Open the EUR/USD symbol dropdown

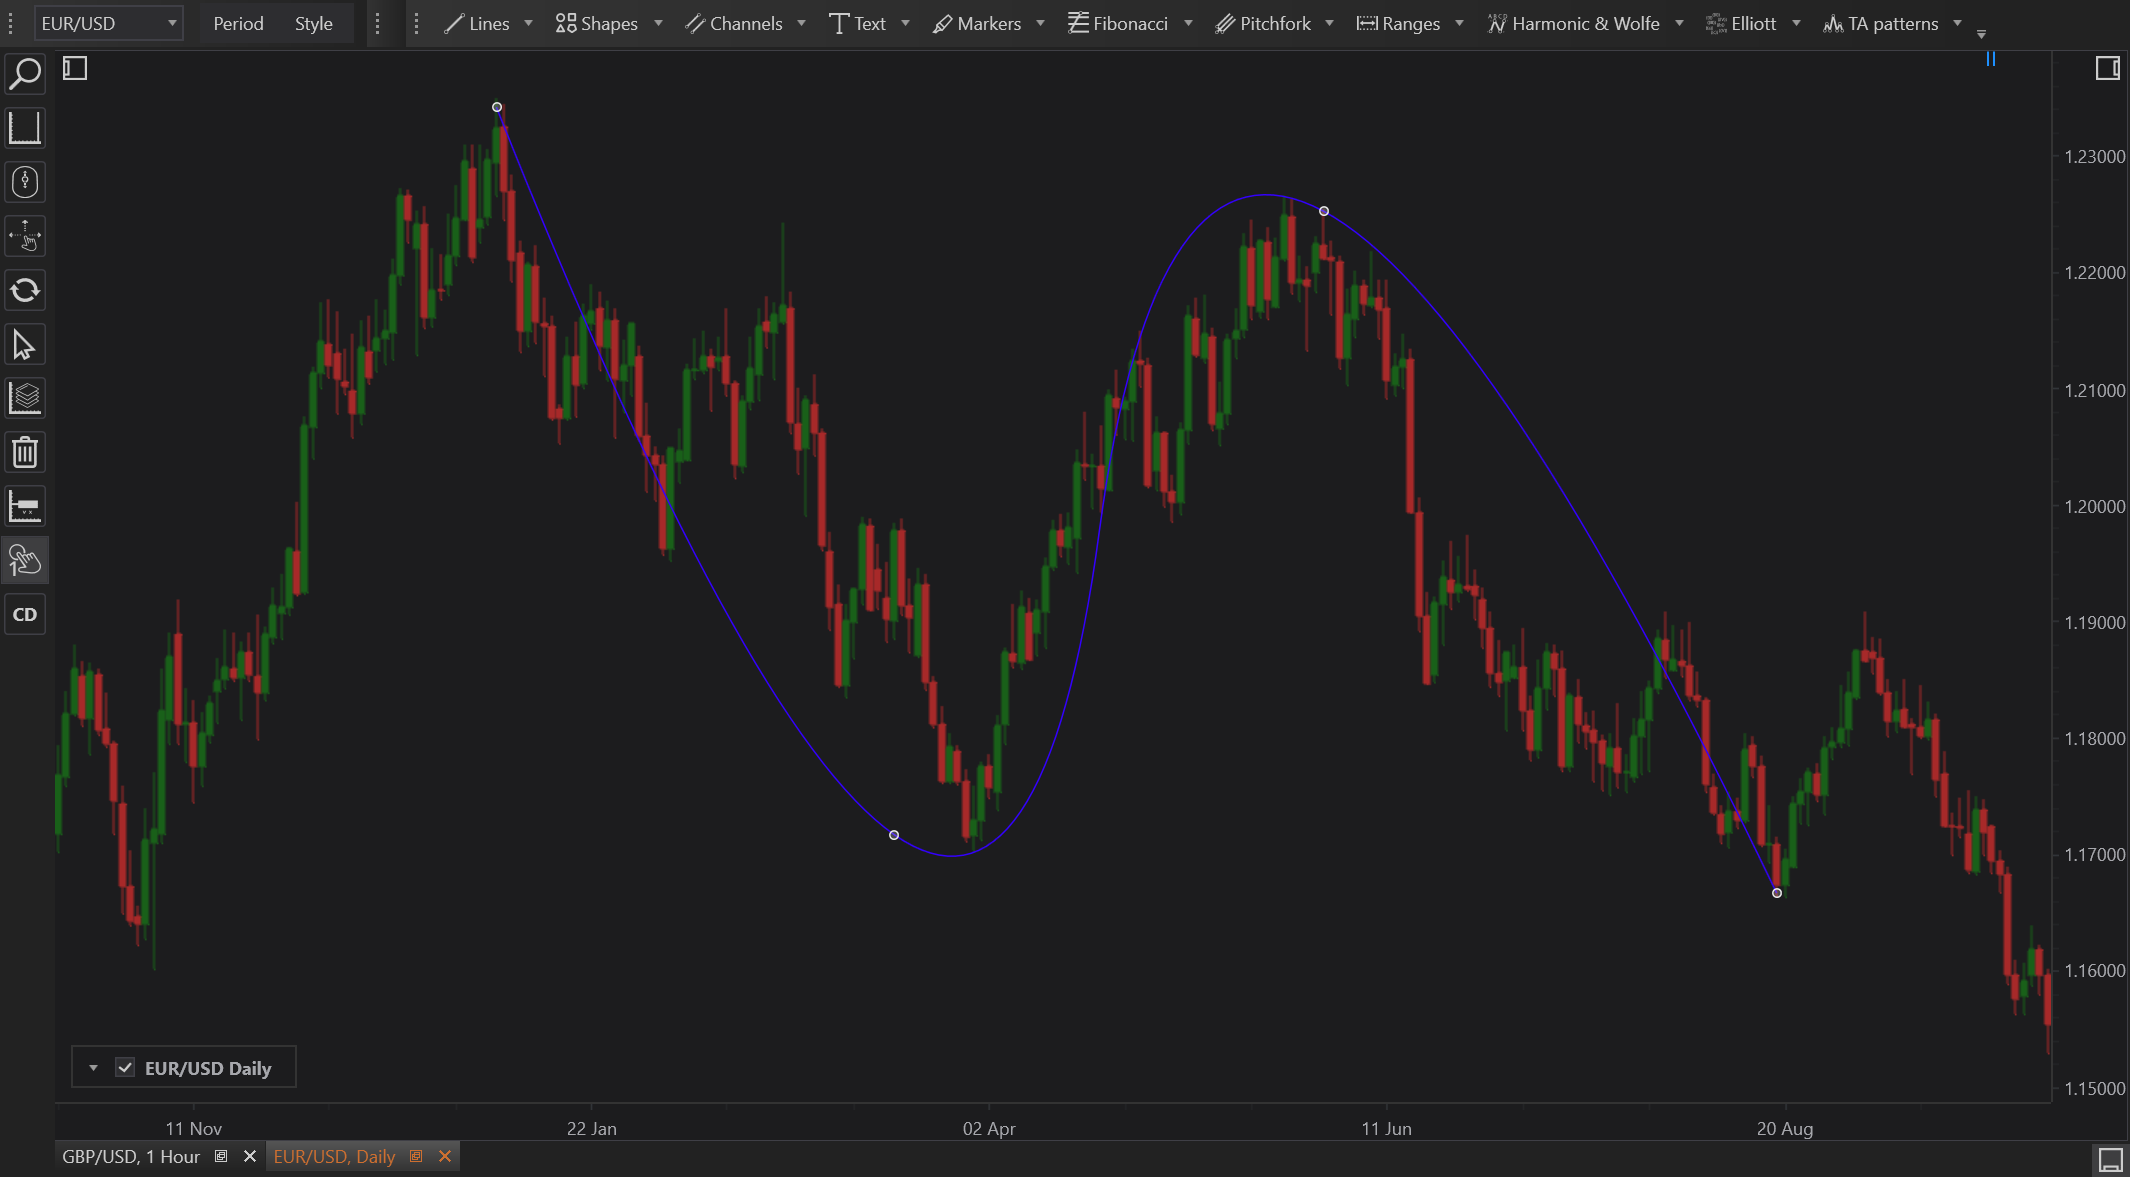click(108, 23)
